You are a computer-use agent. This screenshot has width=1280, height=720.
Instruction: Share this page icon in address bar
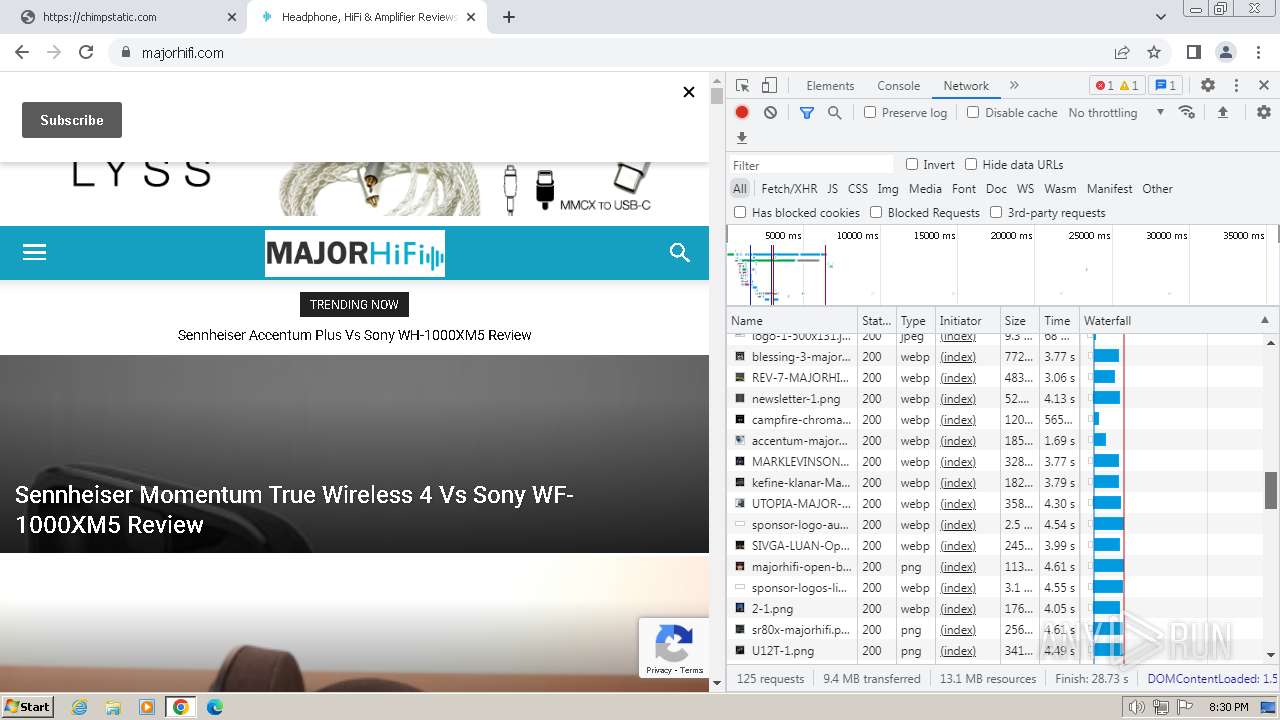click(1122, 52)
